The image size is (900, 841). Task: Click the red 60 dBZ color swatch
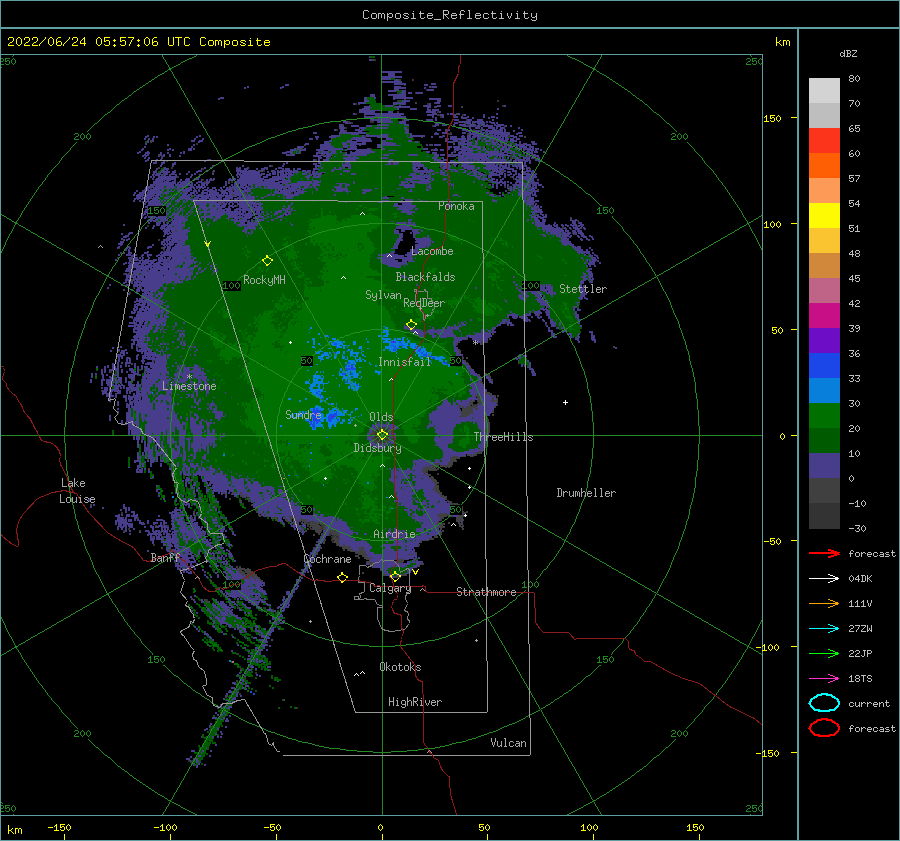point(824,141)
